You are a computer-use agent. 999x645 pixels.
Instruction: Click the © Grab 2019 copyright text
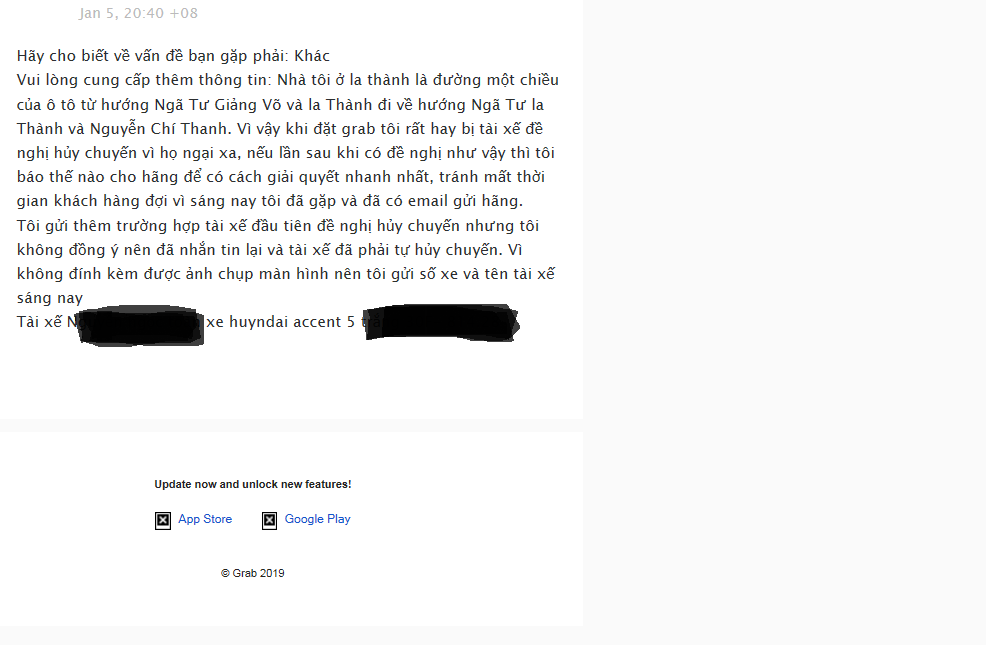253,573
